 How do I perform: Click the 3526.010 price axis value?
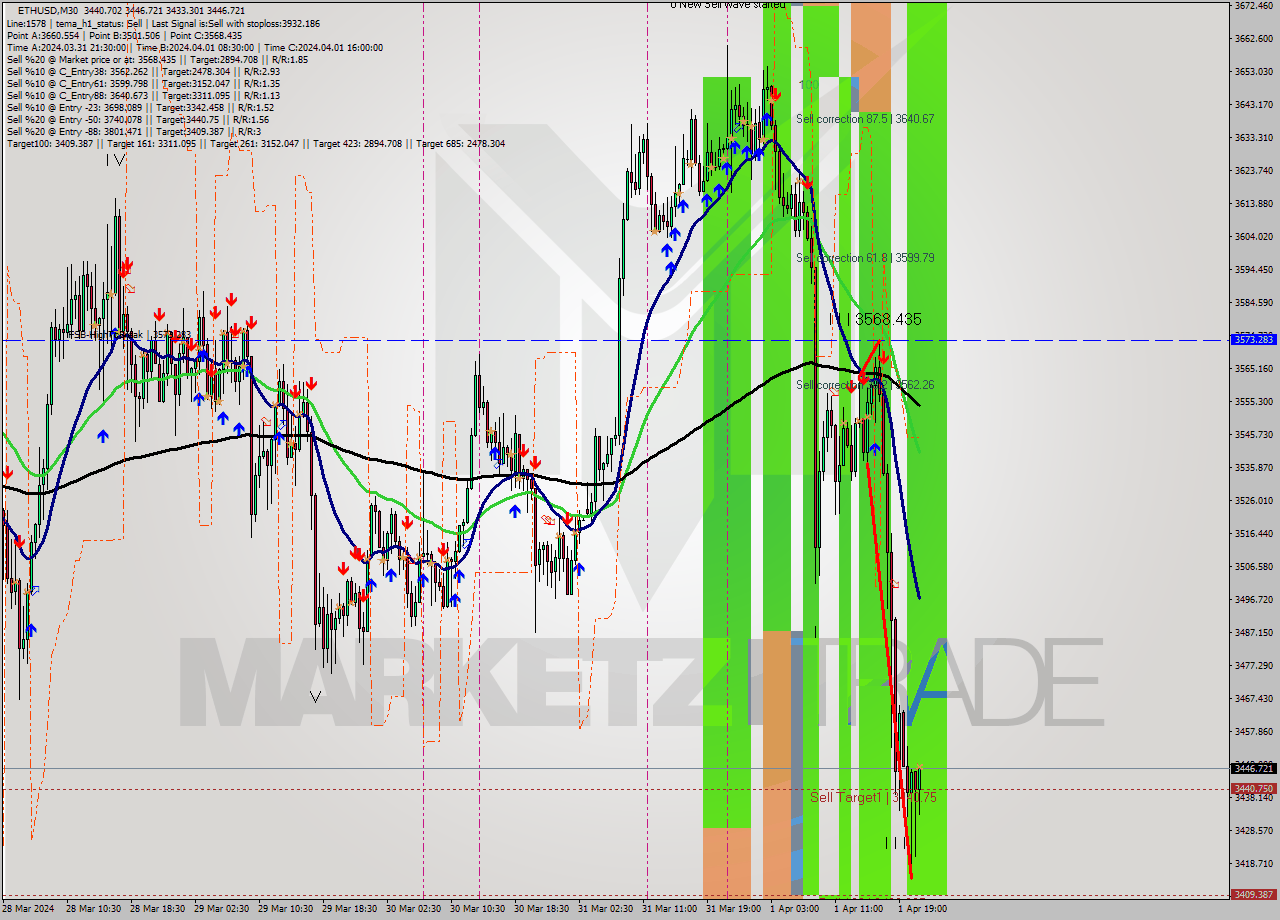1253,500
